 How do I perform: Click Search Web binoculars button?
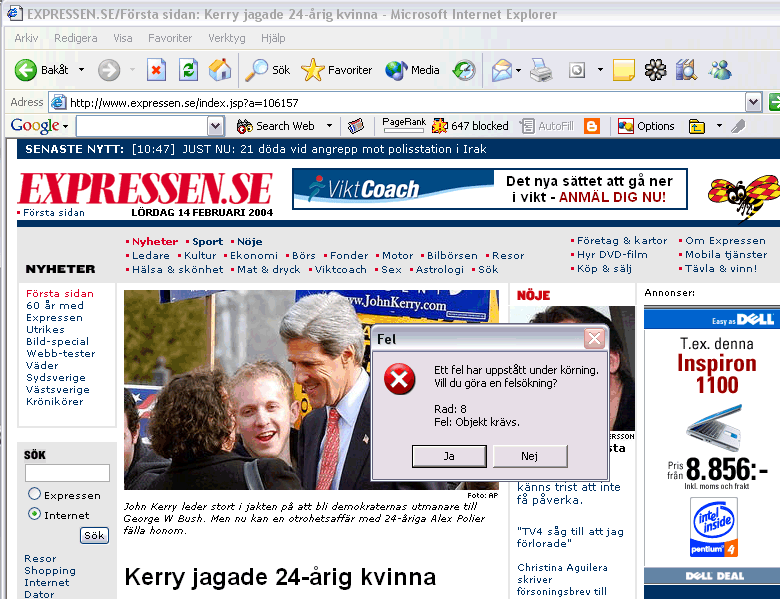tap(276, 126)
